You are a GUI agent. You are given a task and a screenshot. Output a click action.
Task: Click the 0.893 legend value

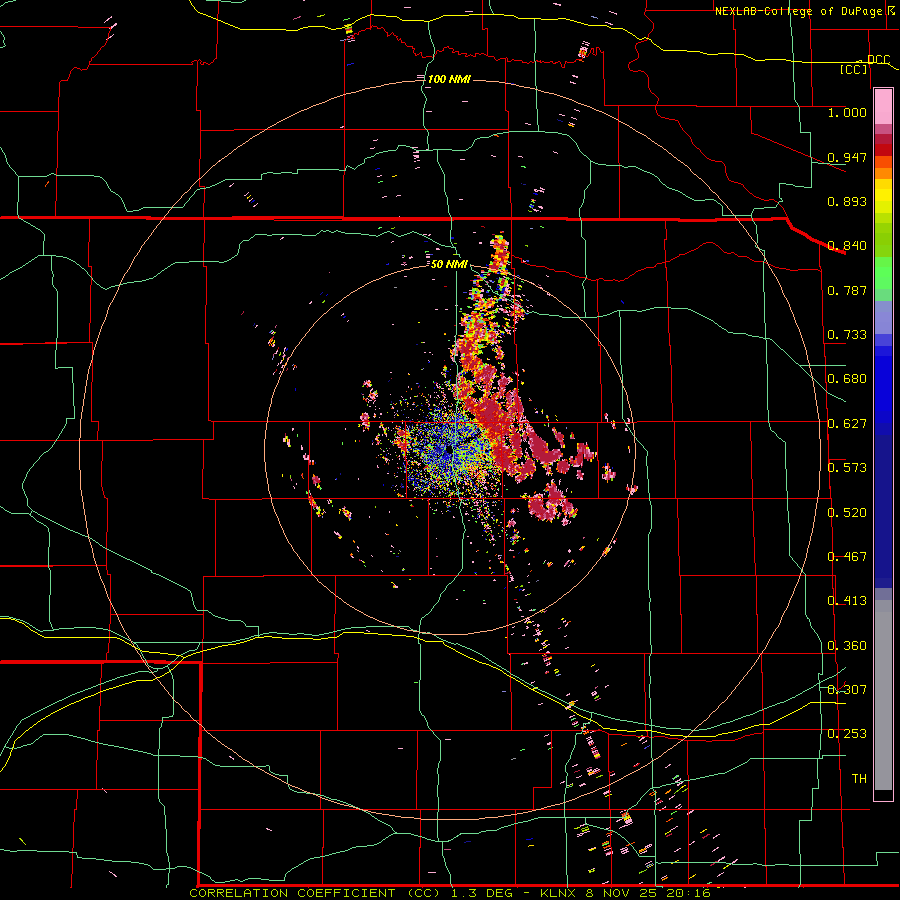(x=847, y=201)
